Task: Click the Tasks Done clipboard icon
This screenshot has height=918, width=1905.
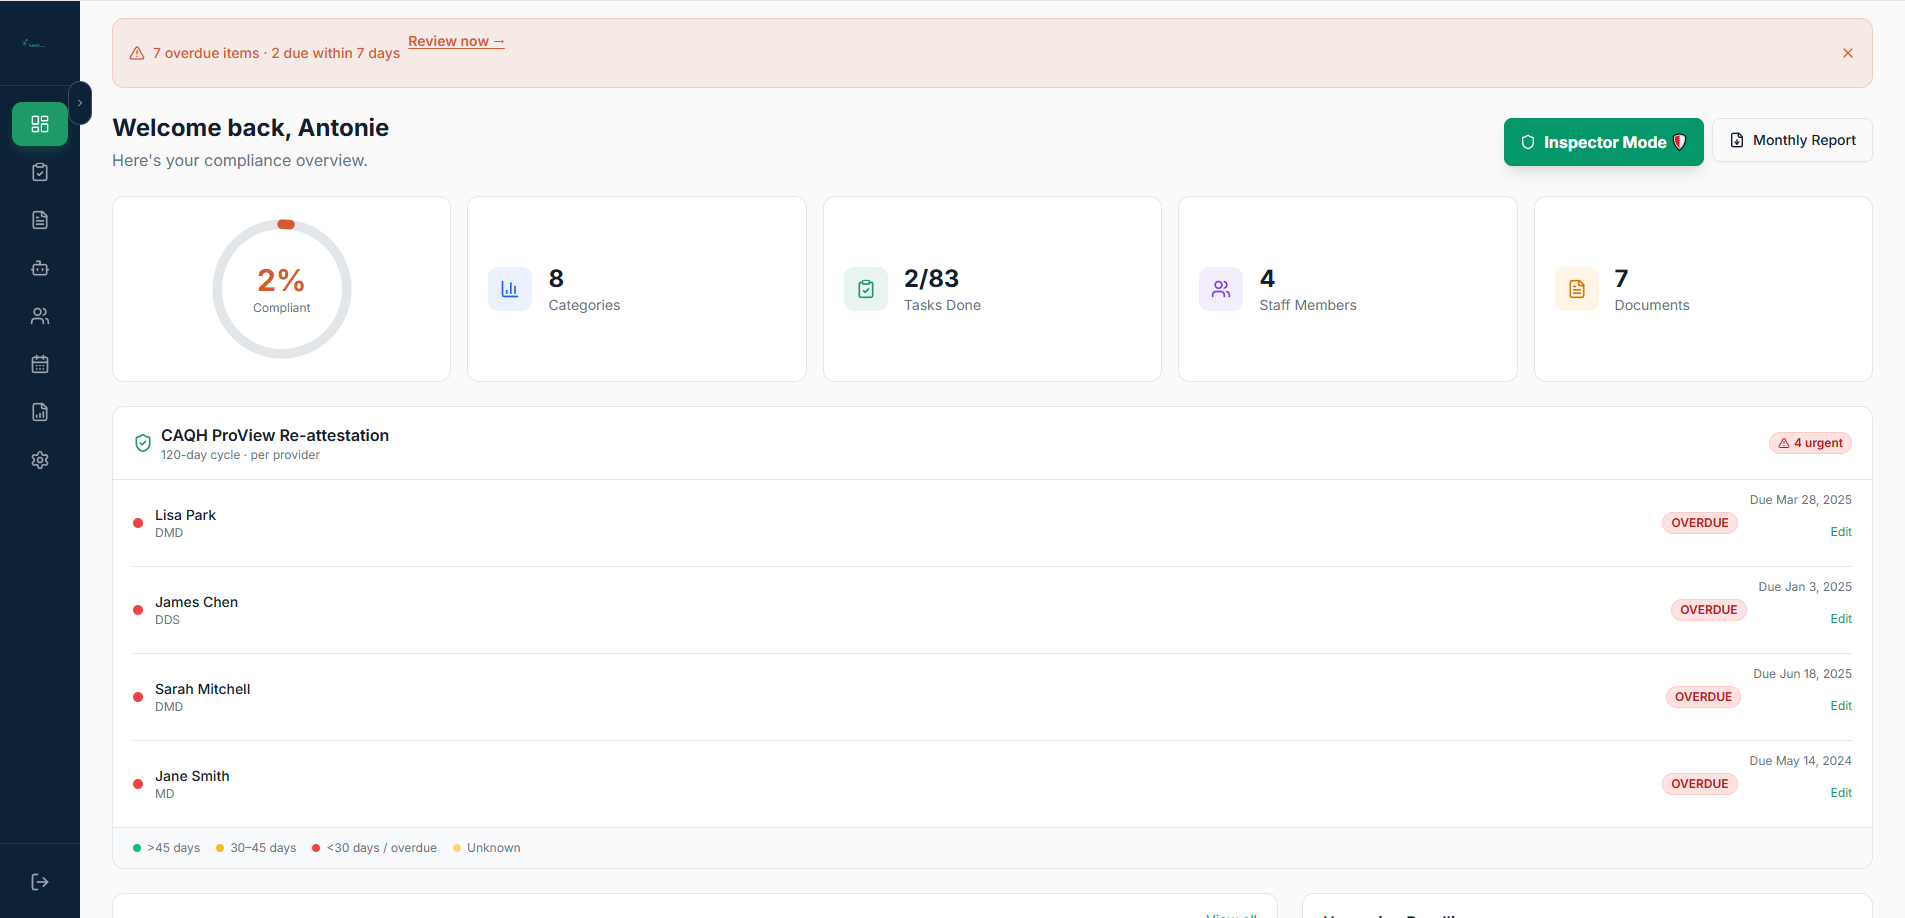Action: [x=866, y=289]
